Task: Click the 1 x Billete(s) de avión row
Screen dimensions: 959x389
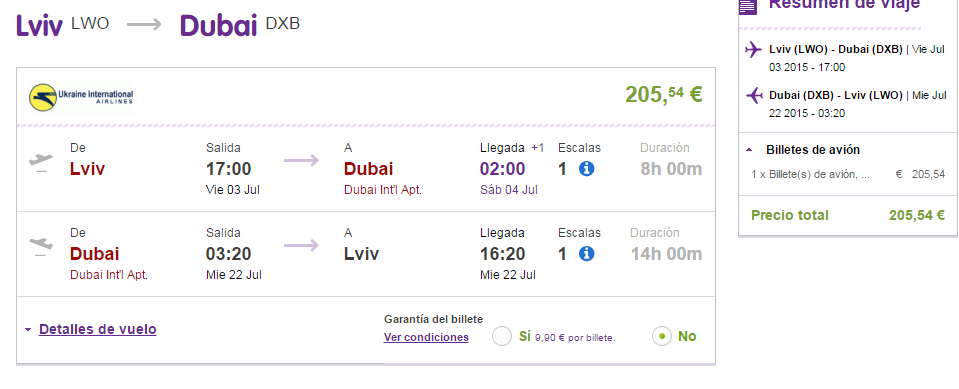Action: point(848,174)
